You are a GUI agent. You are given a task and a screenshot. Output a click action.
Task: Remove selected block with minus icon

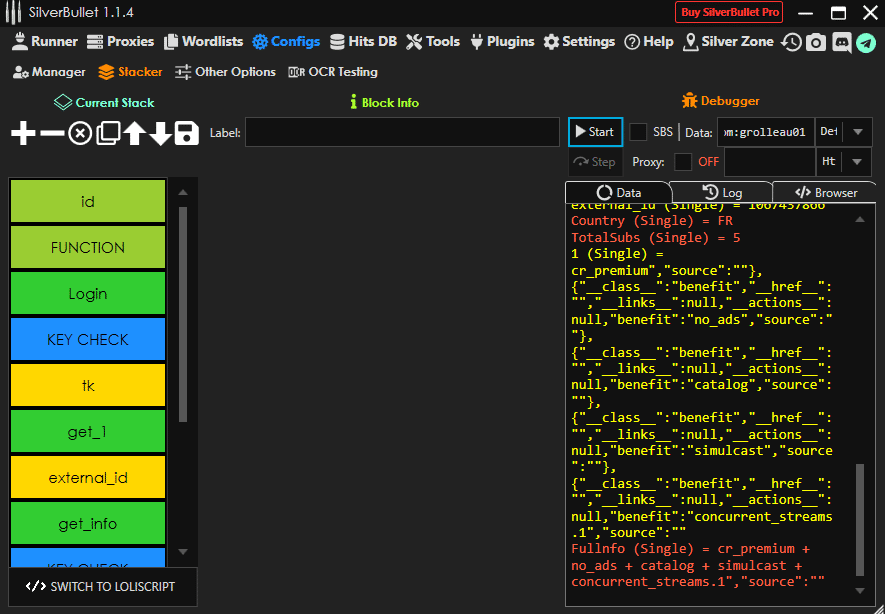(52, 133)
